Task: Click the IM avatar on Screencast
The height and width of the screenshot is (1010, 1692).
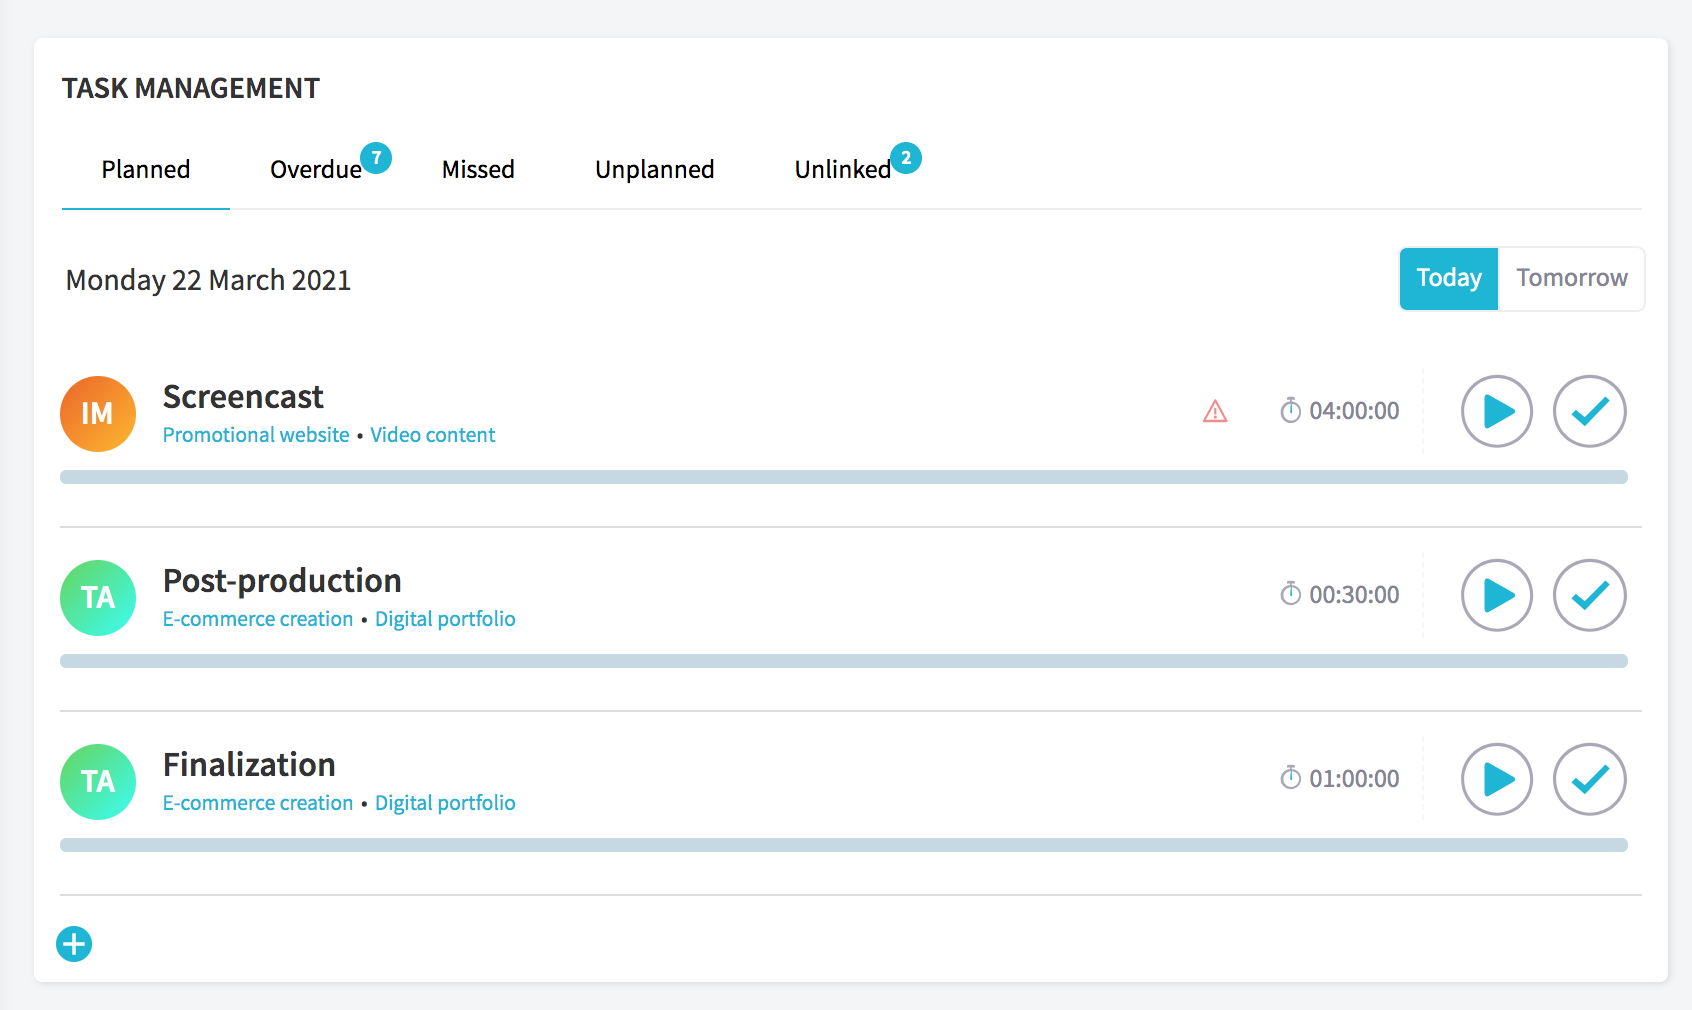Action: coord(98,414)
